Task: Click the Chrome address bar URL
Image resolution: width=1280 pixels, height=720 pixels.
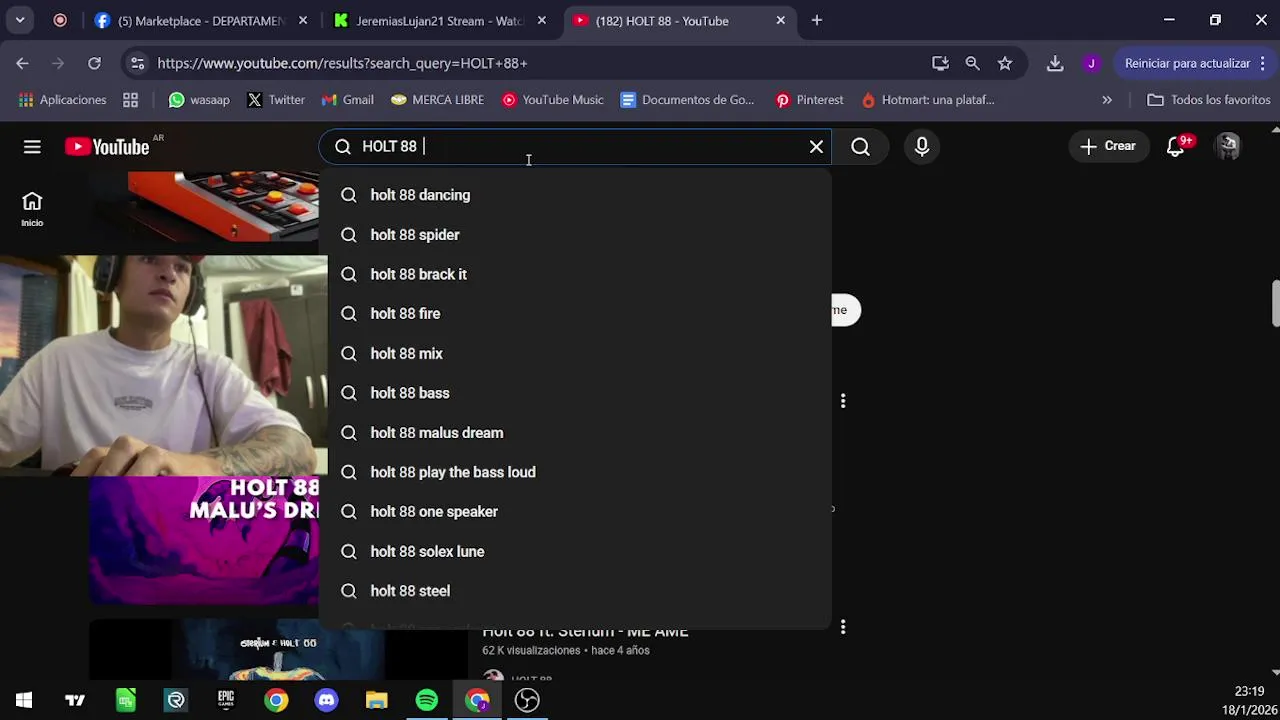Action: (342, 63)
